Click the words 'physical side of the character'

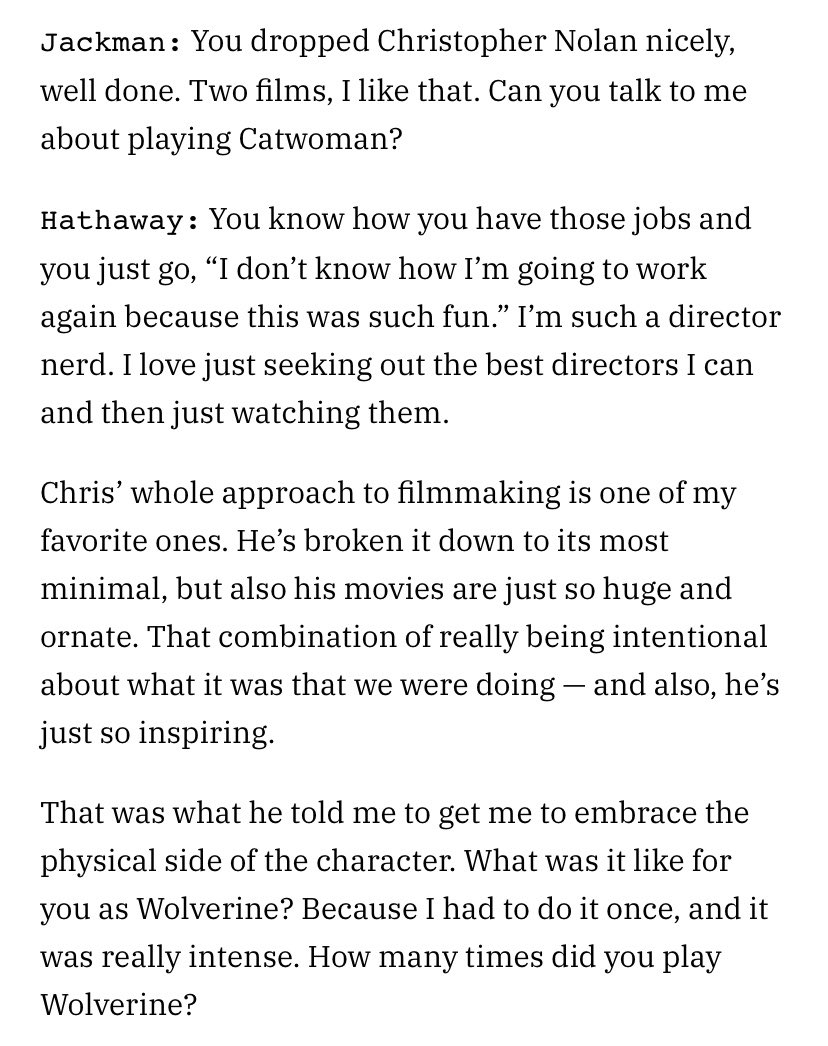[x=248, y=862]
